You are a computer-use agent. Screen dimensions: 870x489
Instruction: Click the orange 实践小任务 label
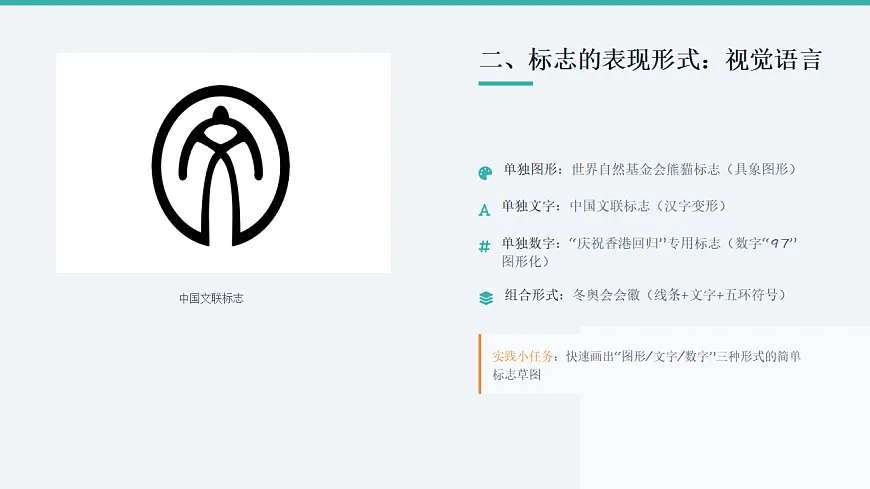point(523,356)
